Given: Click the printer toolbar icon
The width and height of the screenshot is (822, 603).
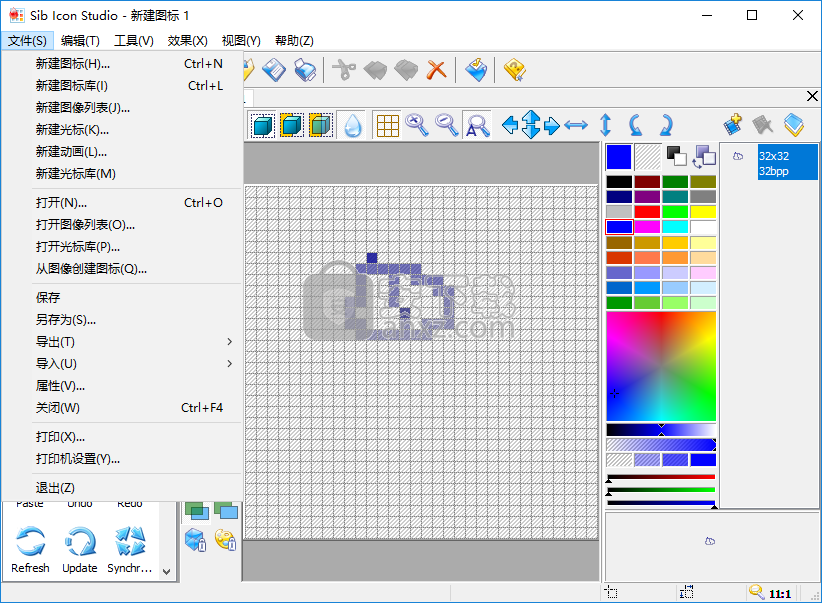Looking at the screenshot, I should (x=305, y=69).
